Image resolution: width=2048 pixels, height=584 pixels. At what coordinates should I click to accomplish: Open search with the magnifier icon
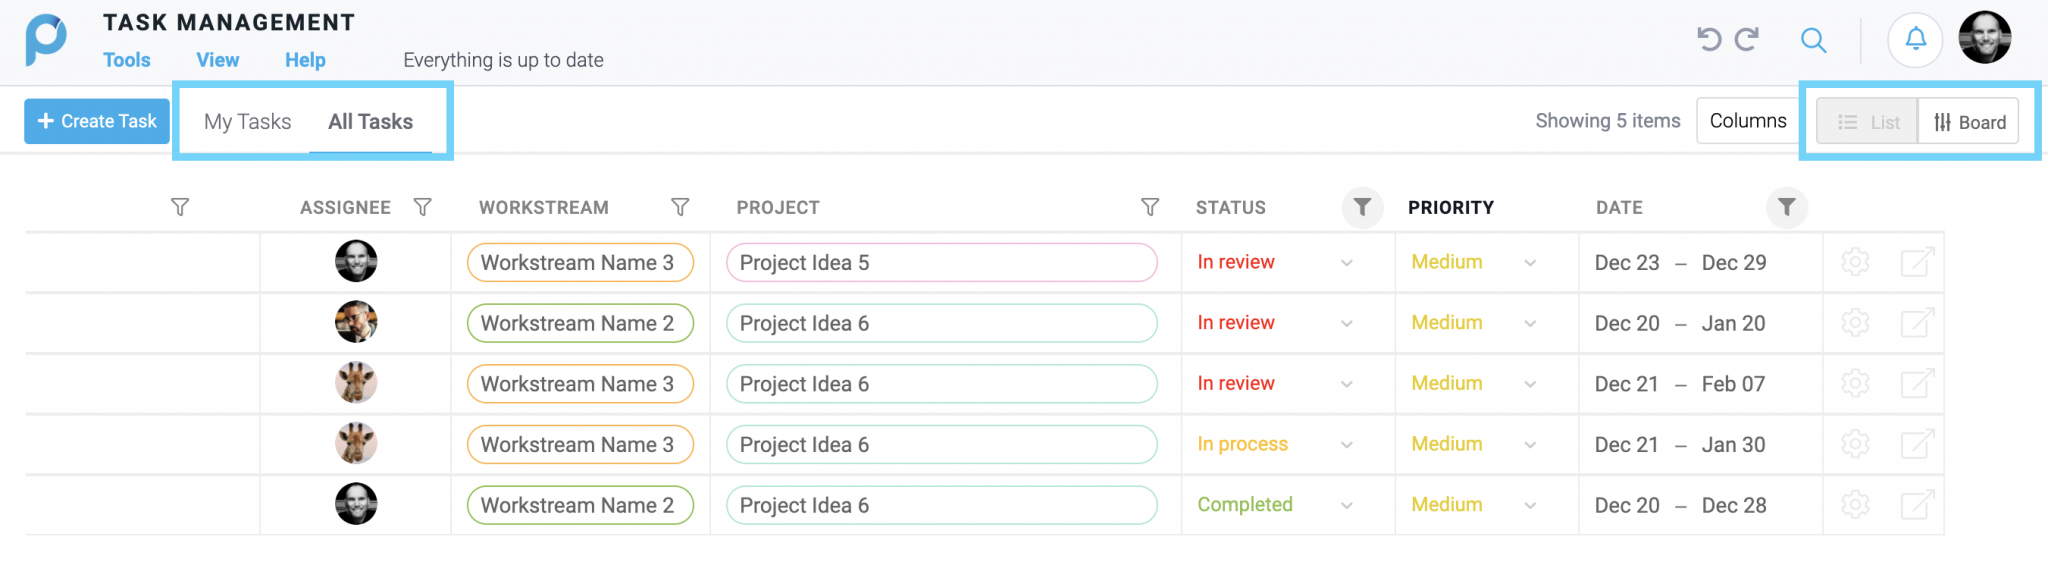point(1813,40)
